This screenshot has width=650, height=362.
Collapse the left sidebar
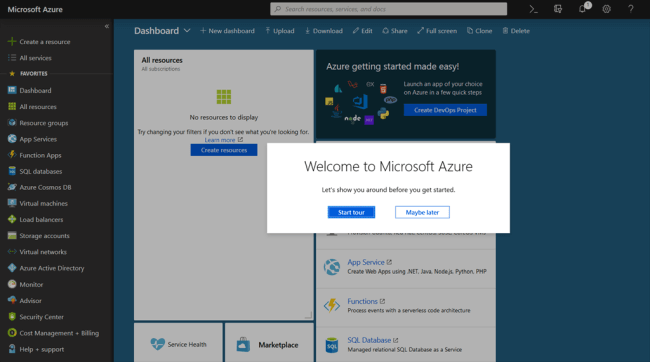point(107,26)
